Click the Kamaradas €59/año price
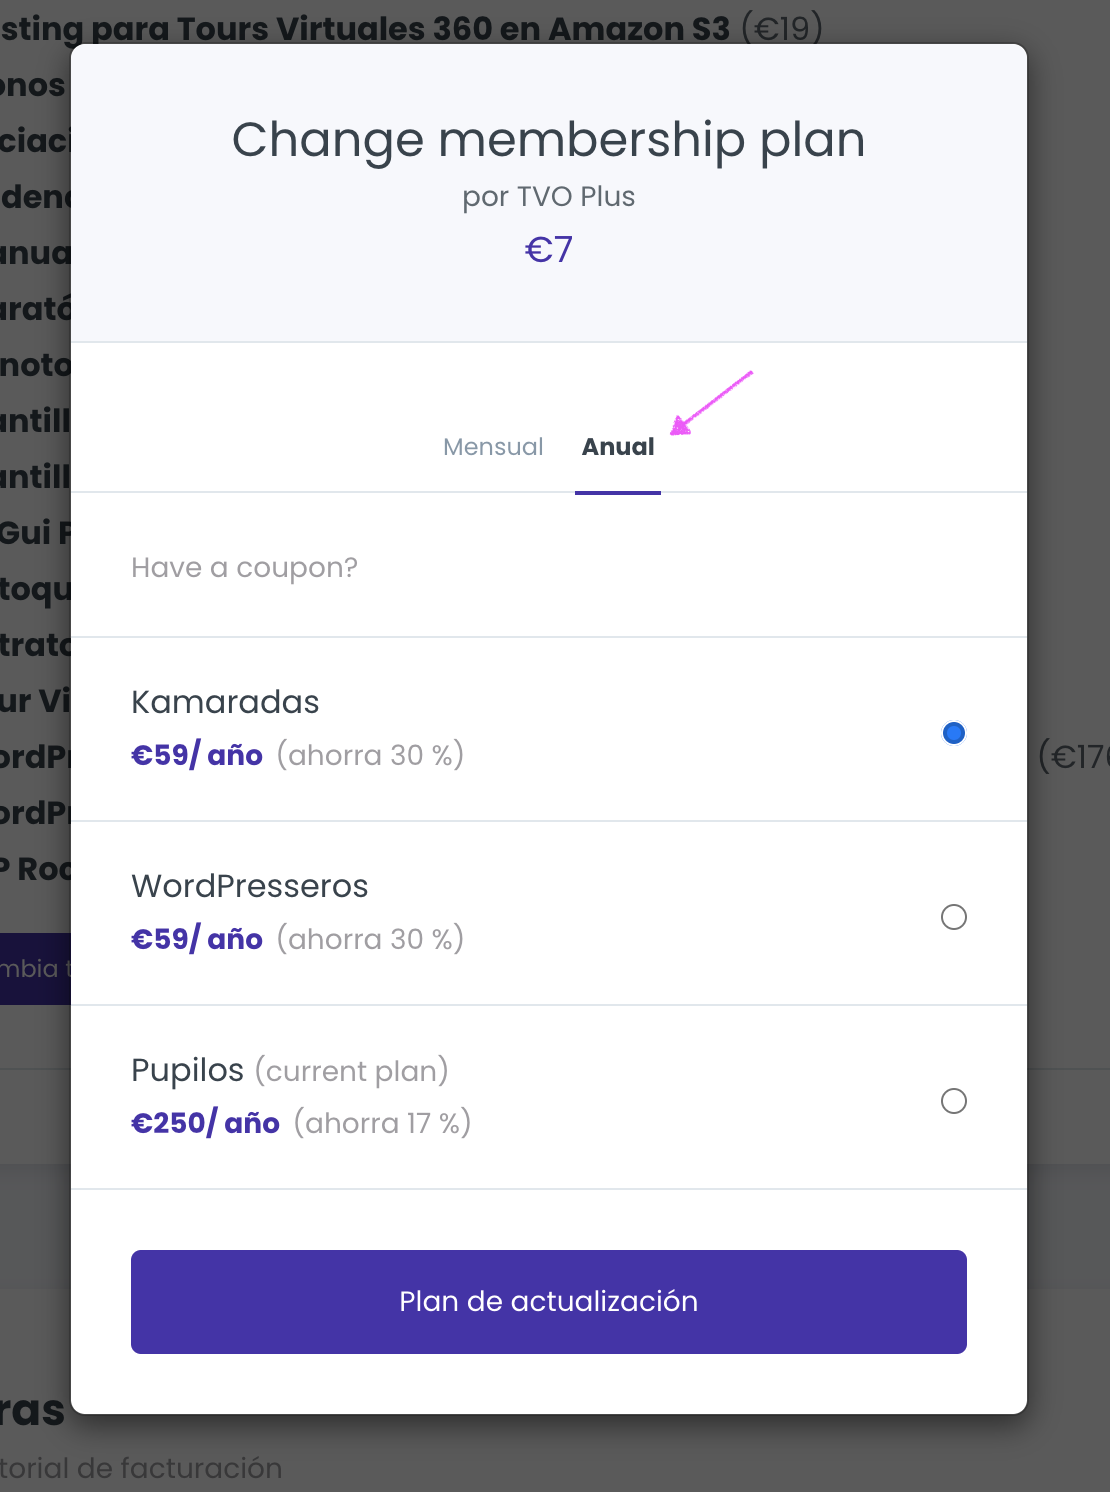 (x=197, y=755)
